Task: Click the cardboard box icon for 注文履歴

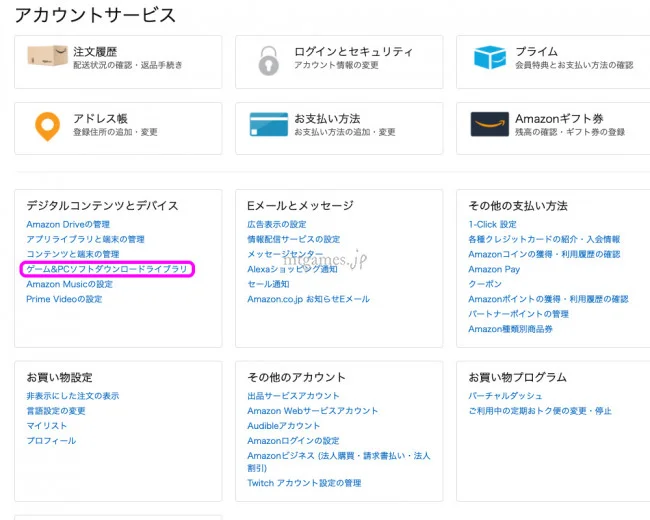Action: 47,56
